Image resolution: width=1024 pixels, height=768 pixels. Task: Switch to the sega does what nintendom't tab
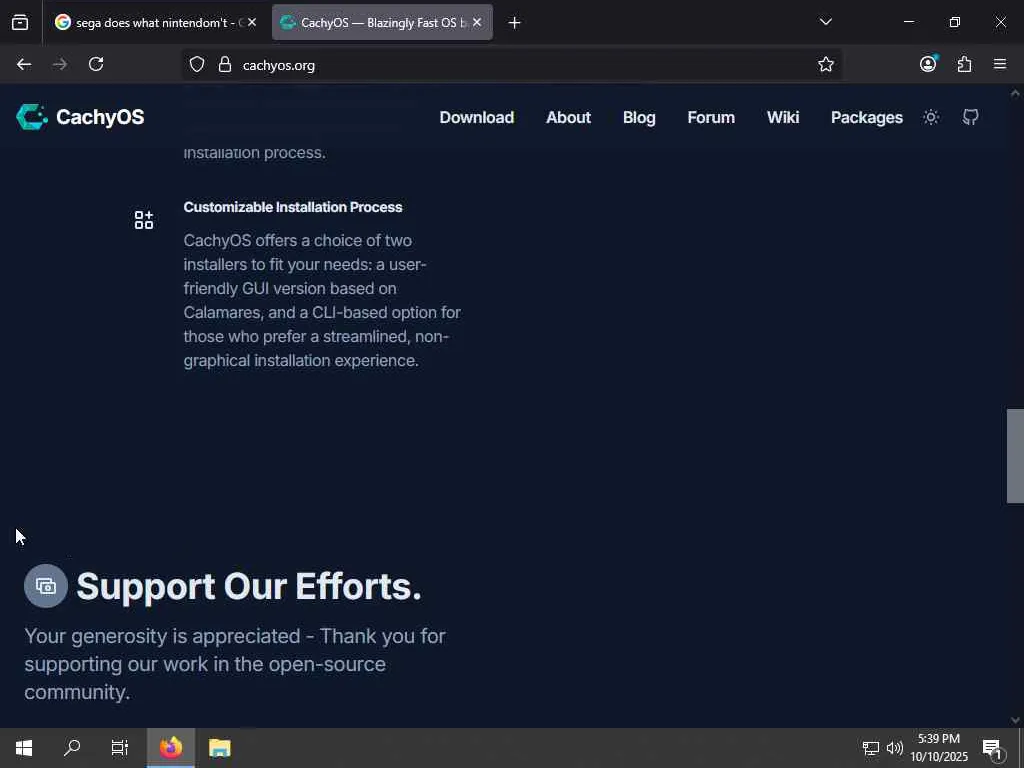[x=155, y=23]
